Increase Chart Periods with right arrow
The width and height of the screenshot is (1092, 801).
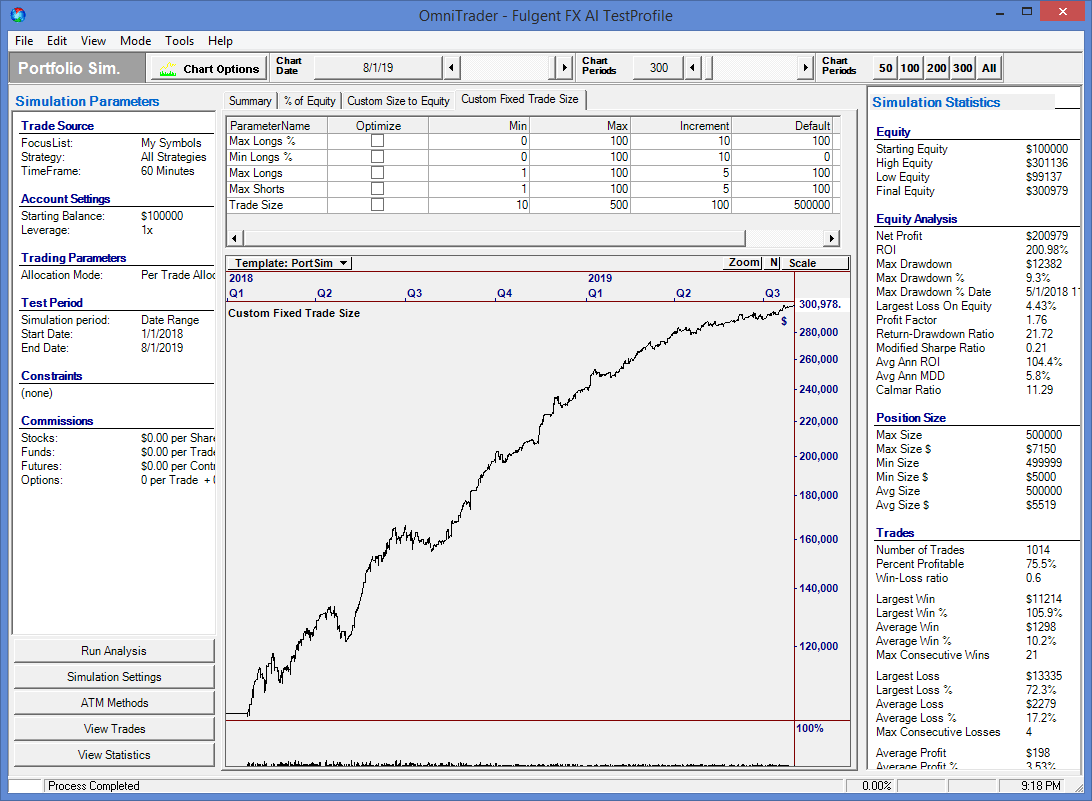[x=806, y=68]
